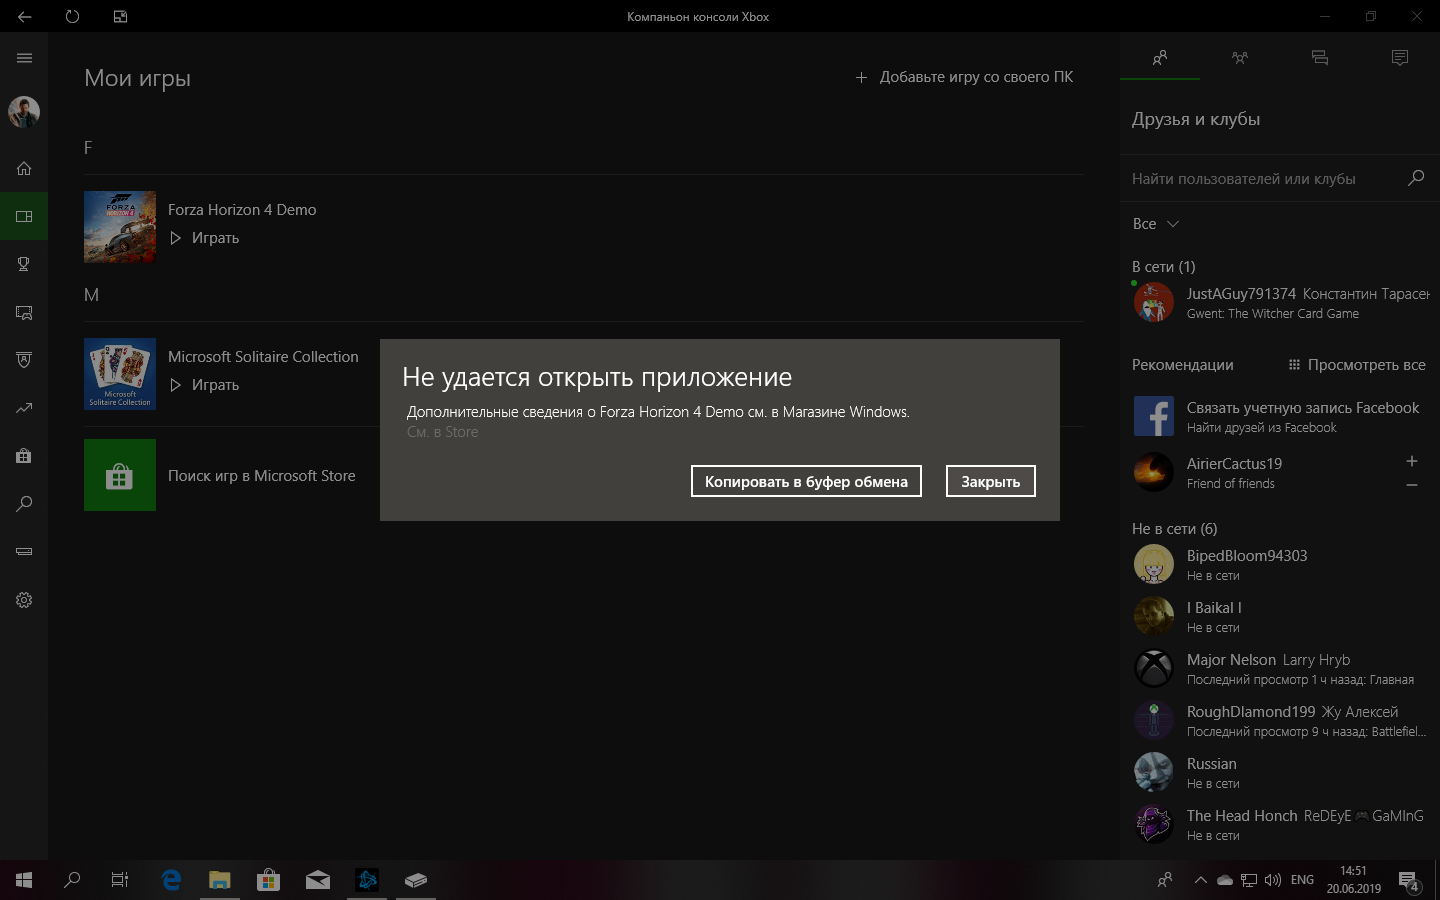Click the back arrow in title bar
The width and height of the screenshot is (1440, 900).
24,16
